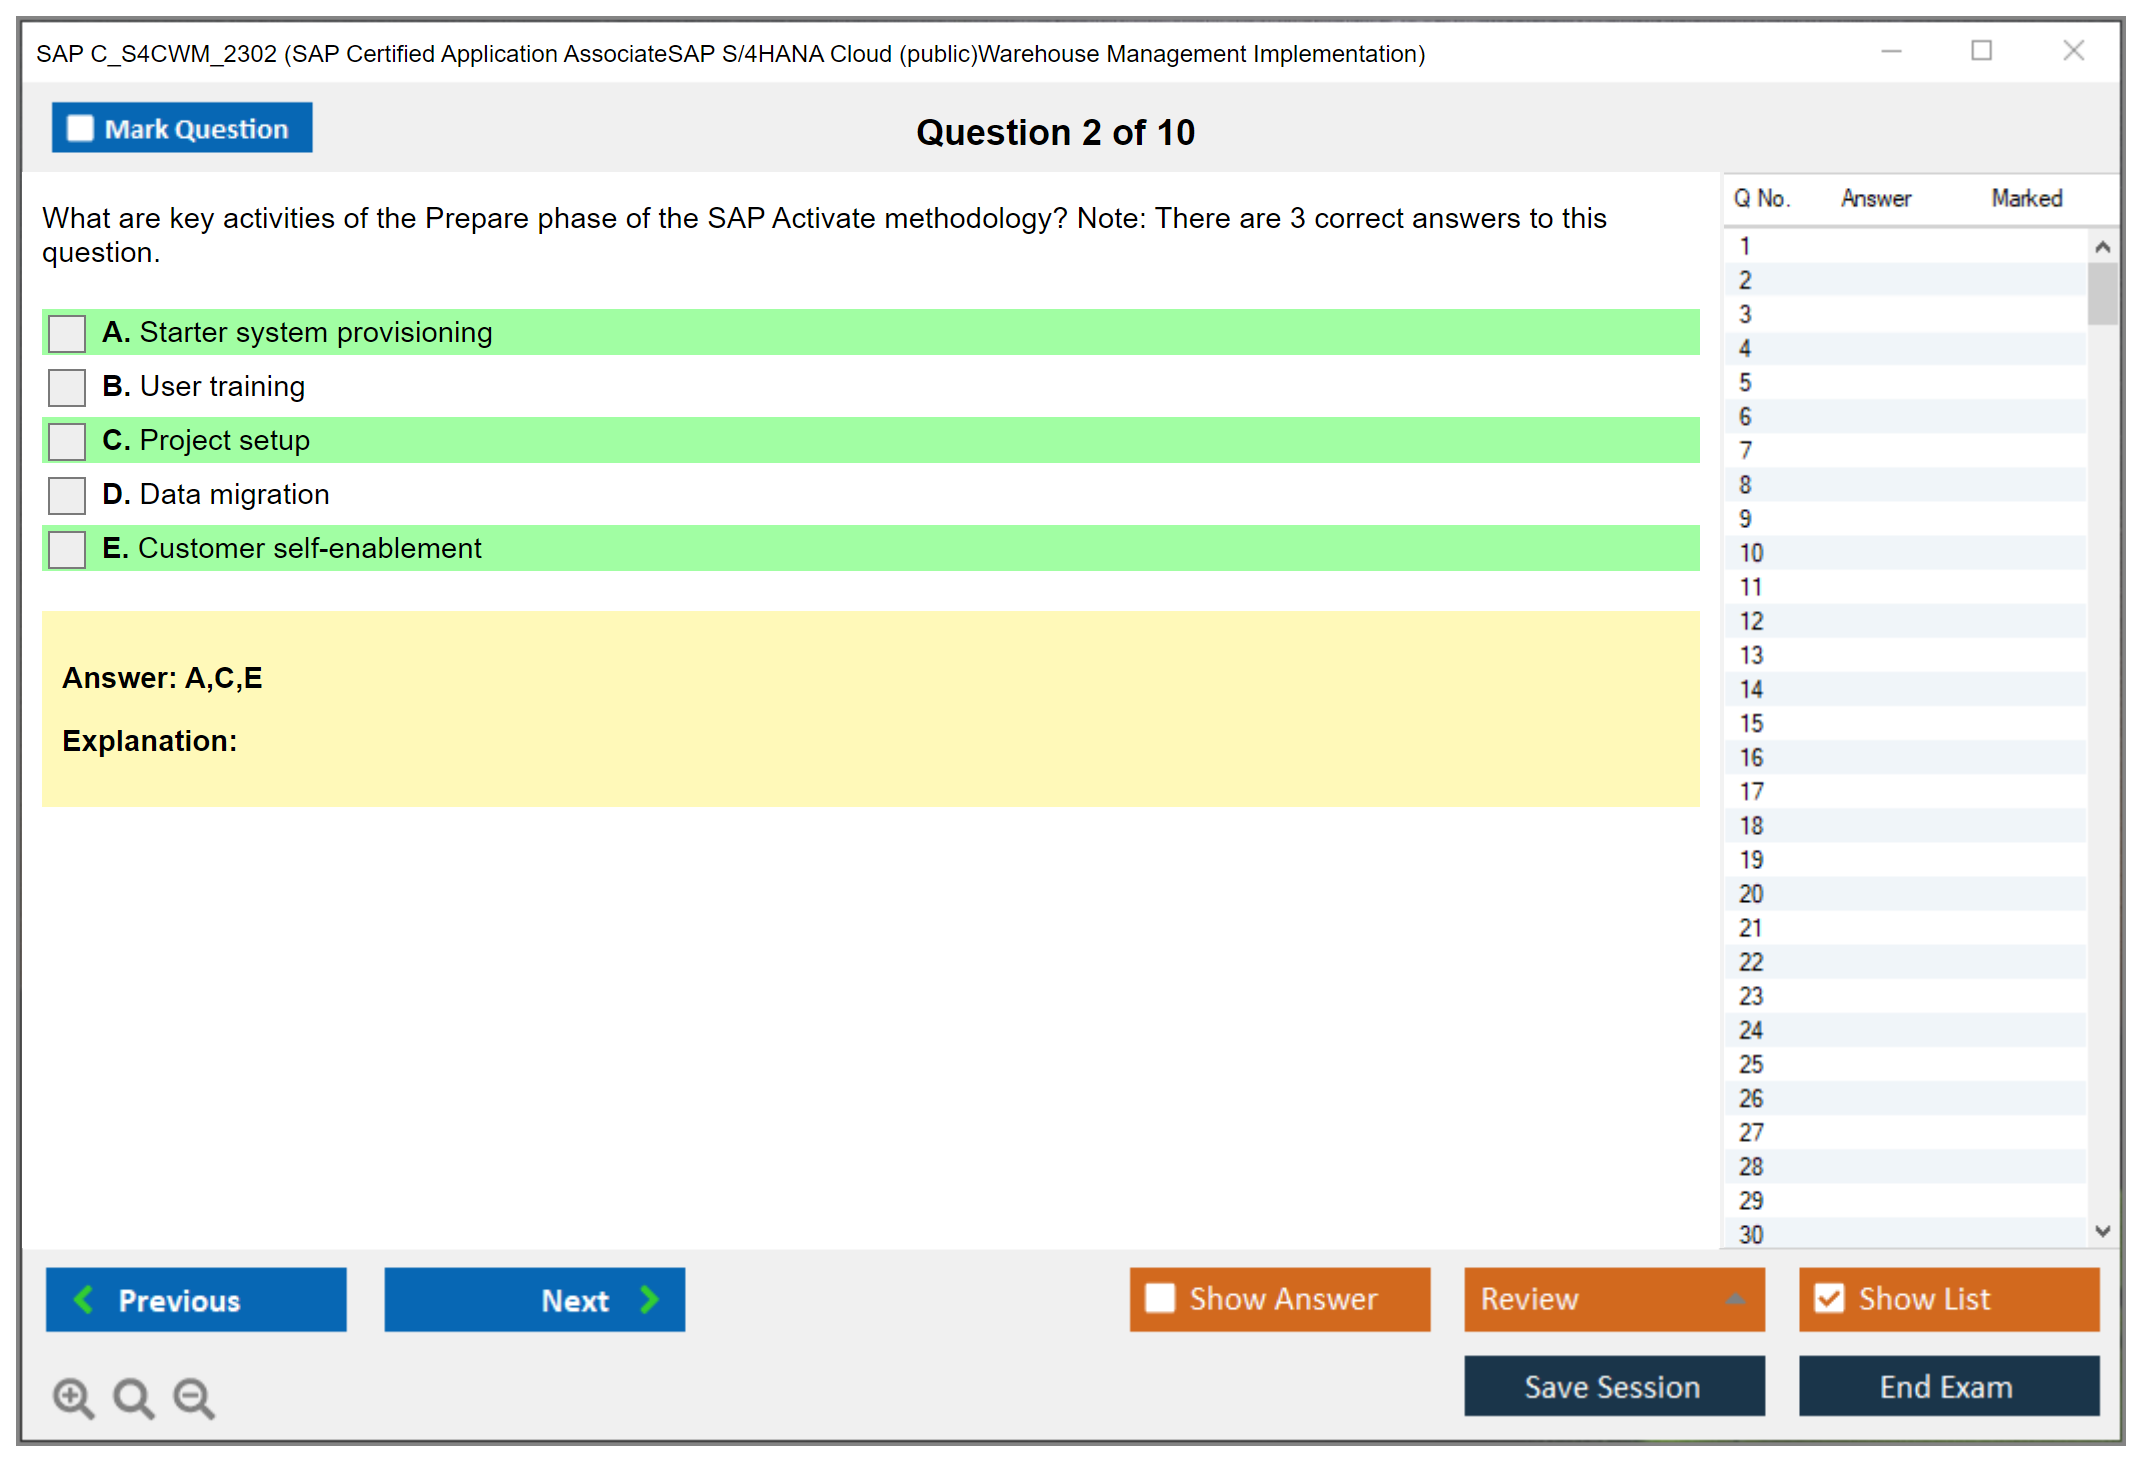Viewport: 2150px width, 1470px height.
Task: Select question 10 in the list
Action: click(1751, 553)
